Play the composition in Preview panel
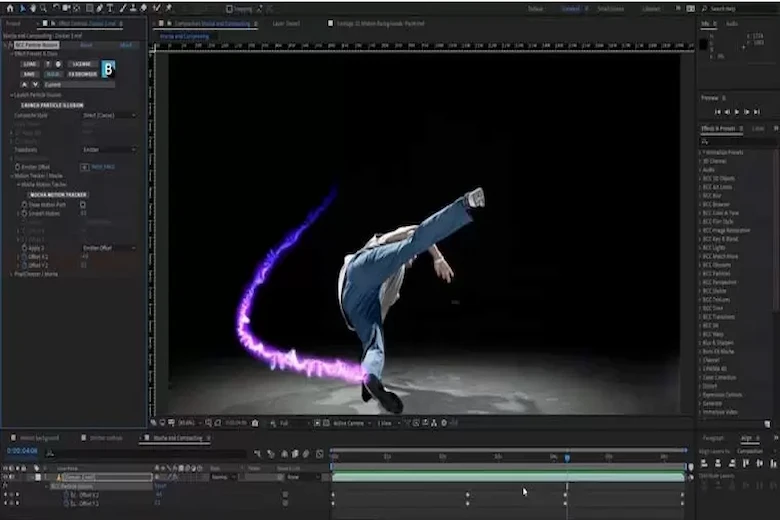 click(x=737, y=112)
